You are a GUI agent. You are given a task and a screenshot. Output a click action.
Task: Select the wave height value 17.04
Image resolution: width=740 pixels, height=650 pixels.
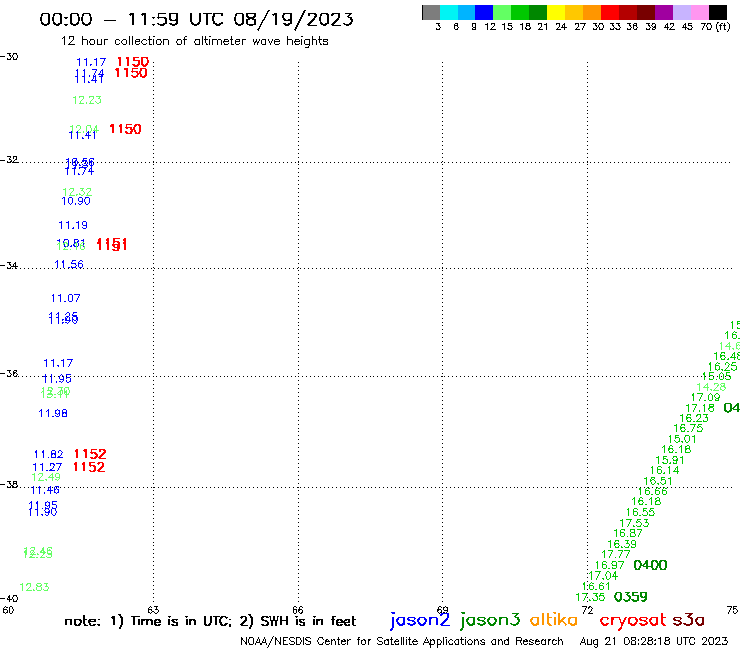pos(603,575)
